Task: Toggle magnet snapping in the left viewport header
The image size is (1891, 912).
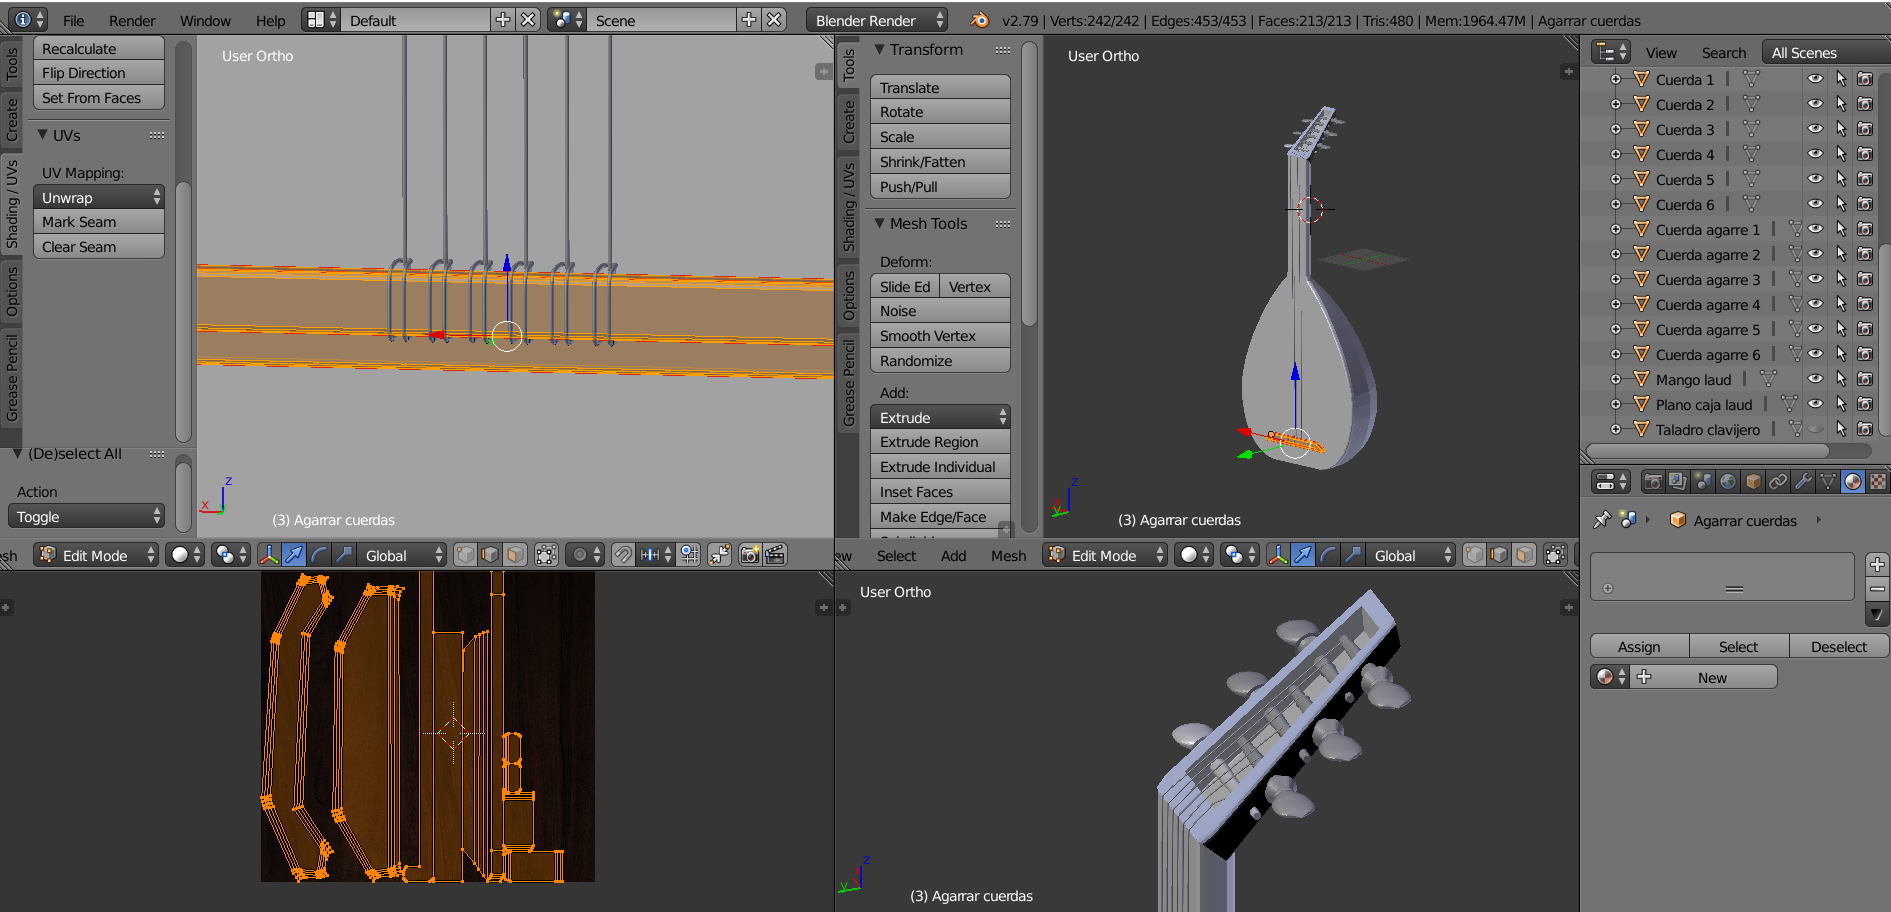Action: click(623, 555)
